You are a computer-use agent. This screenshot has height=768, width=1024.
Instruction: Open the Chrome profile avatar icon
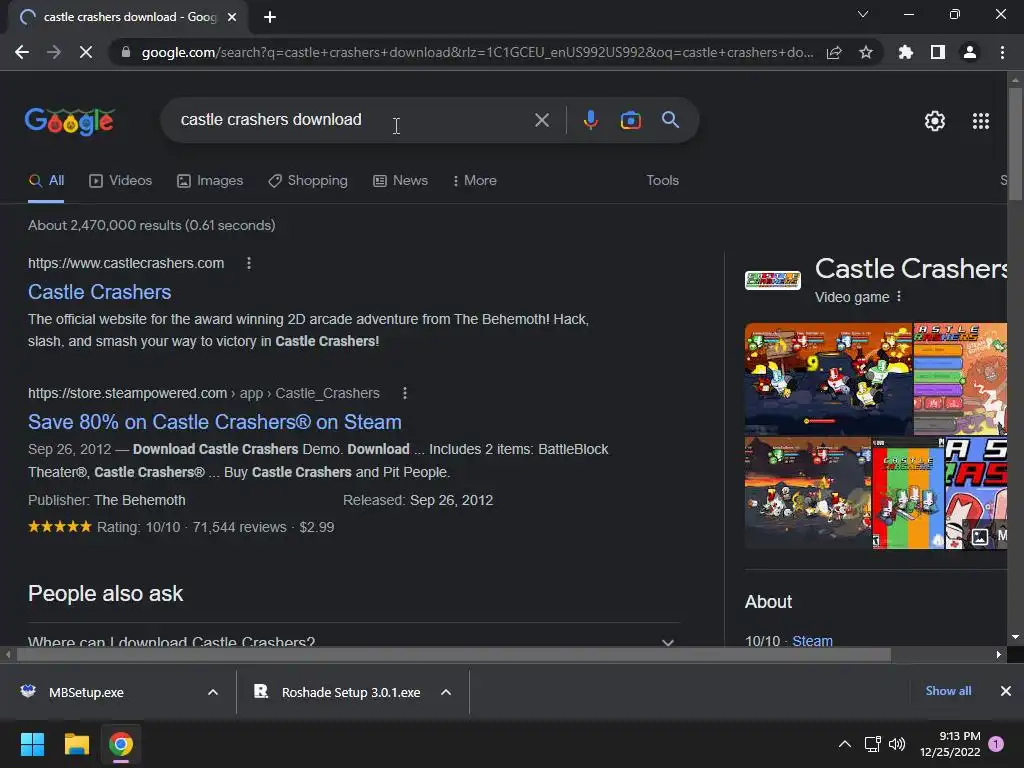[x=970, y=52]
